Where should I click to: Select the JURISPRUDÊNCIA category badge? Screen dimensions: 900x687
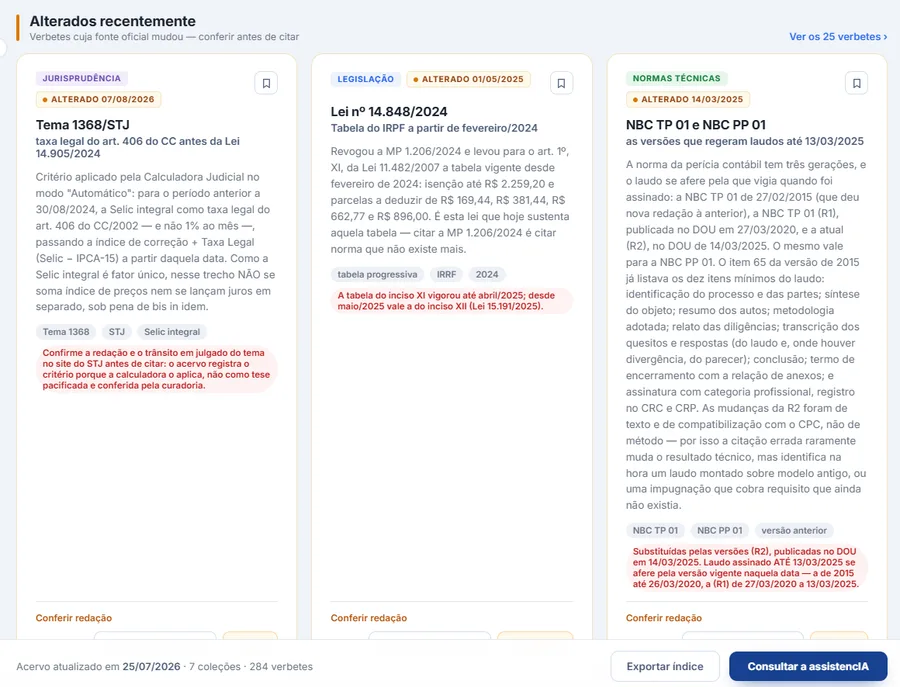point(82,78)
